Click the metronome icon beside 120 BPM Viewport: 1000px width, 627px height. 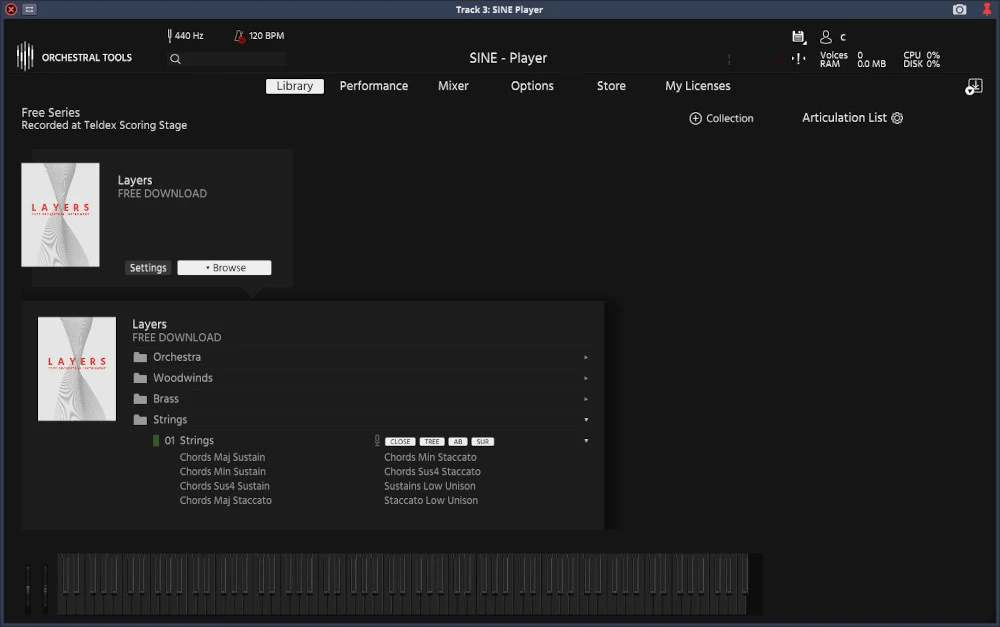point(239,36)
